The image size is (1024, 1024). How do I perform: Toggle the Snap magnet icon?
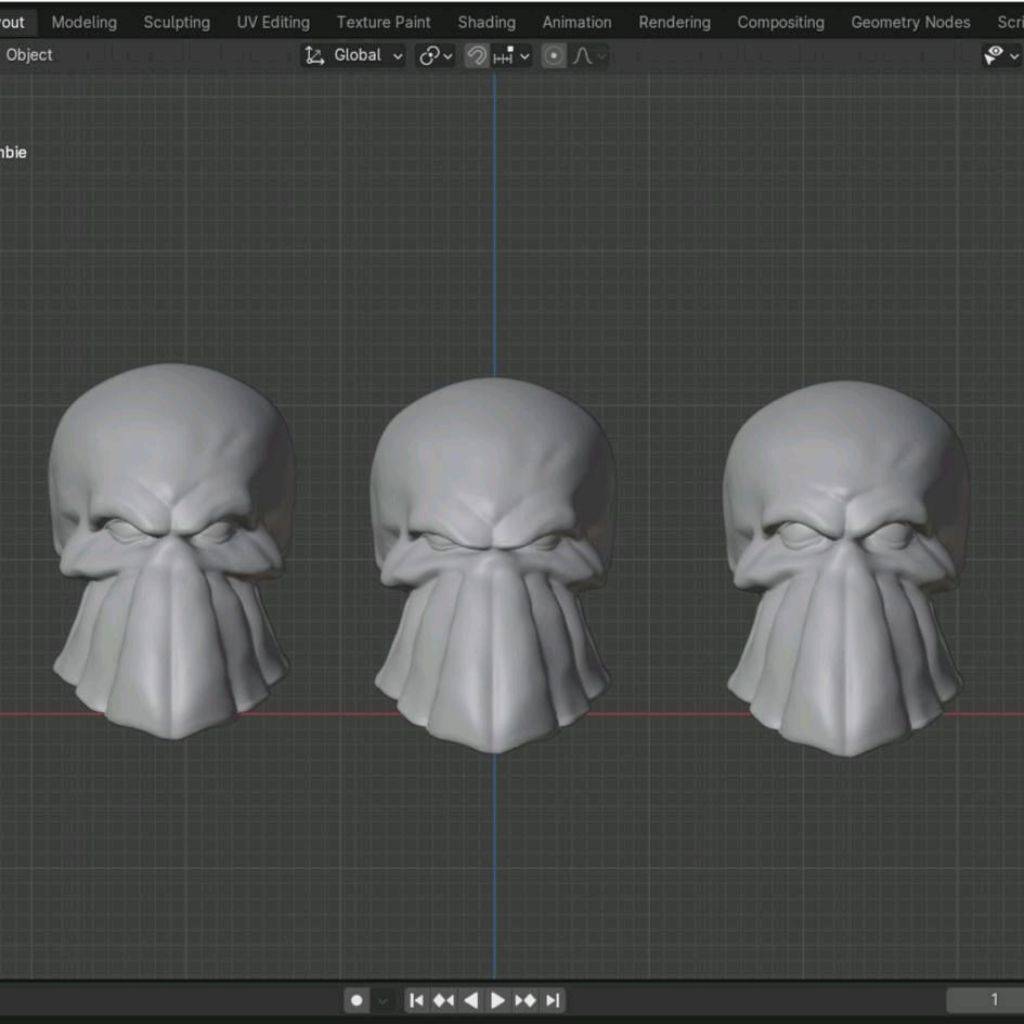point(477,56)
